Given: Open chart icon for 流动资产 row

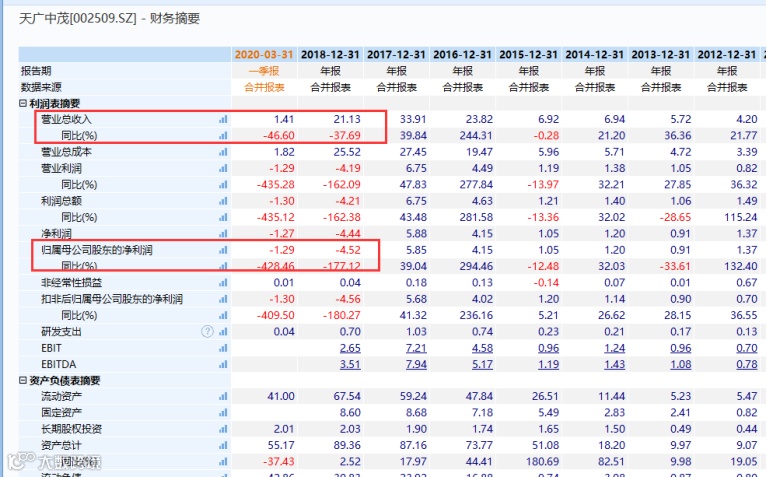Looking at the screenshot, I should 223,396.
